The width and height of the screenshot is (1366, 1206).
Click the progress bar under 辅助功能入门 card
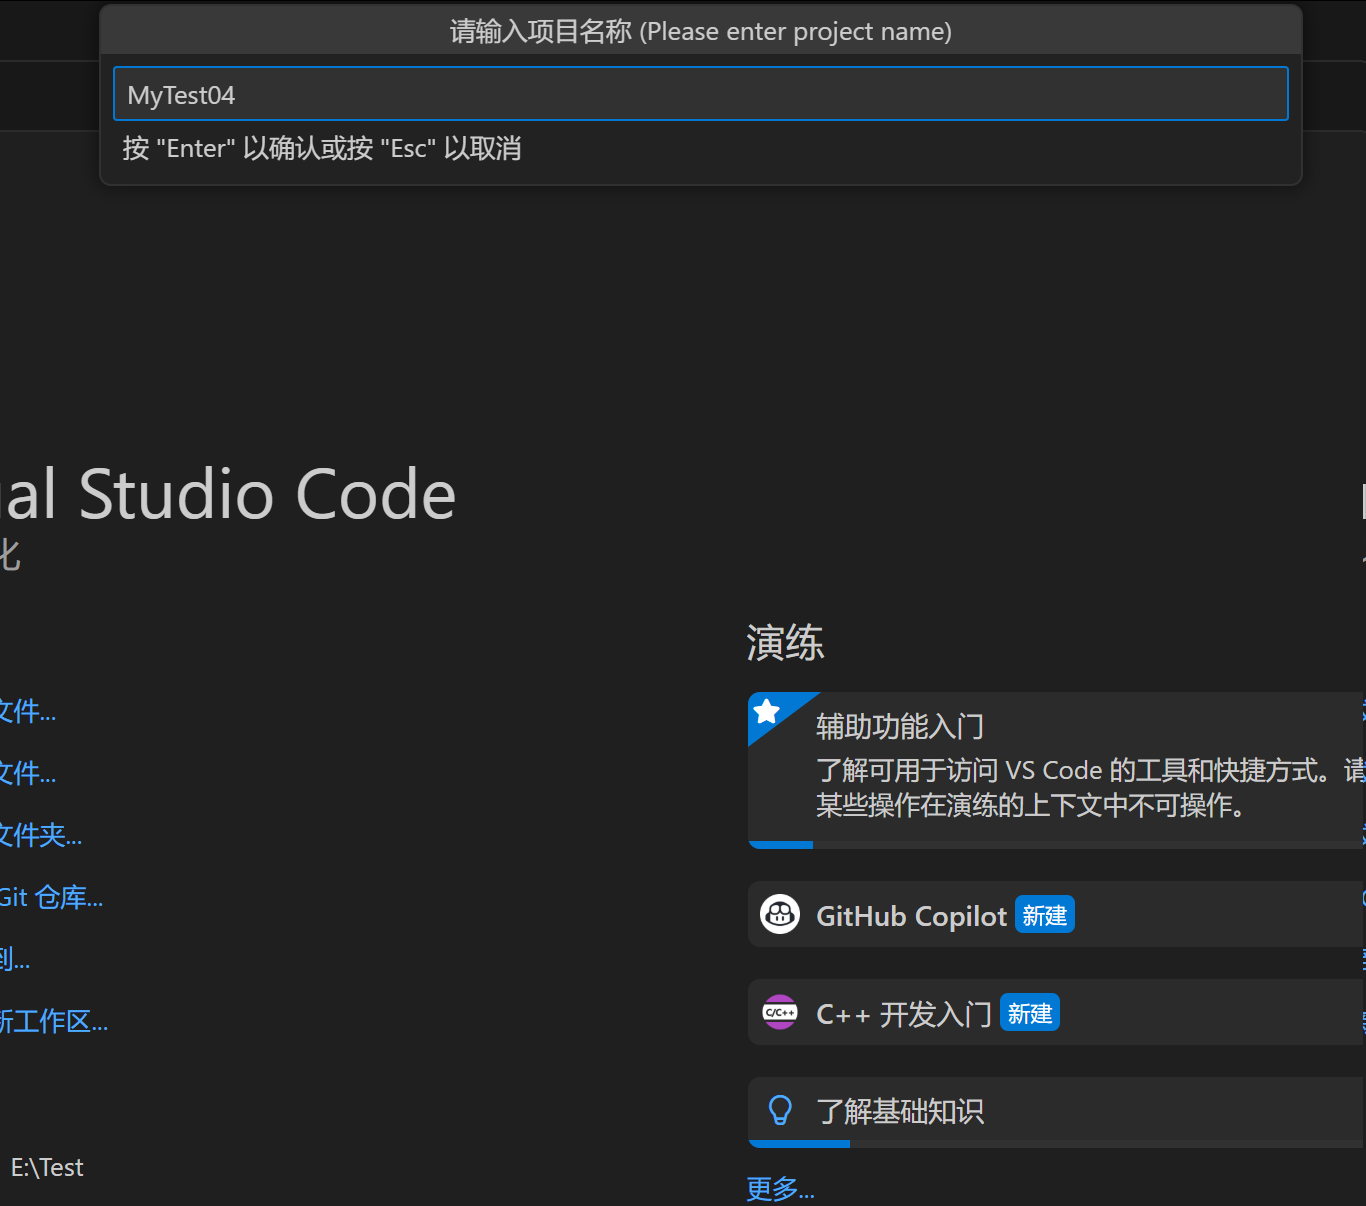coord(1056,845)
